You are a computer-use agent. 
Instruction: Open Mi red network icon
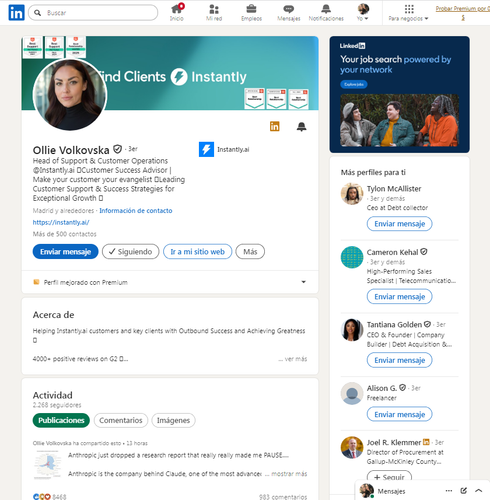214,12
